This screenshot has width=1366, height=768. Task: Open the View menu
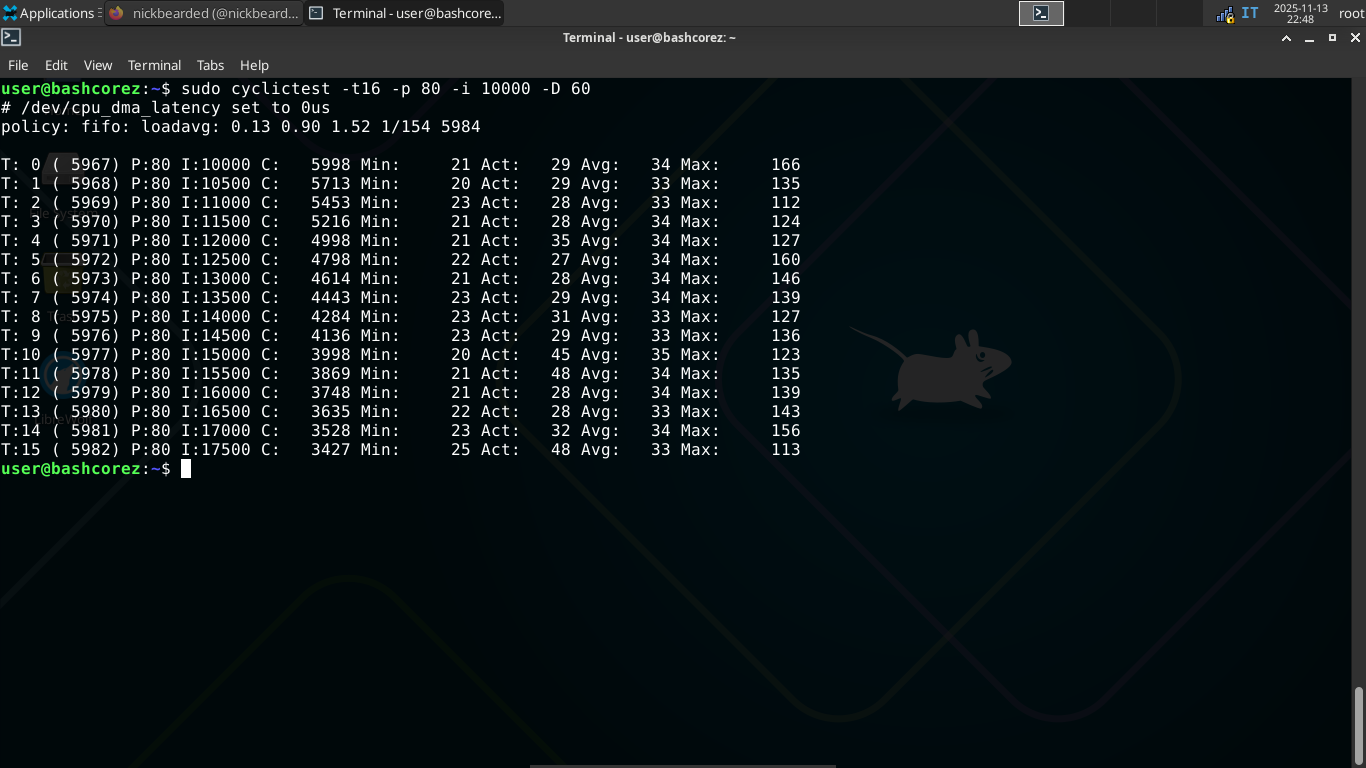click(x=98, y=65)
